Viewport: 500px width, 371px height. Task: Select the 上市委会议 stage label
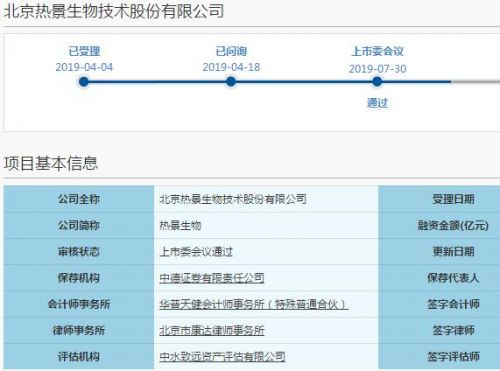[377, 51]
